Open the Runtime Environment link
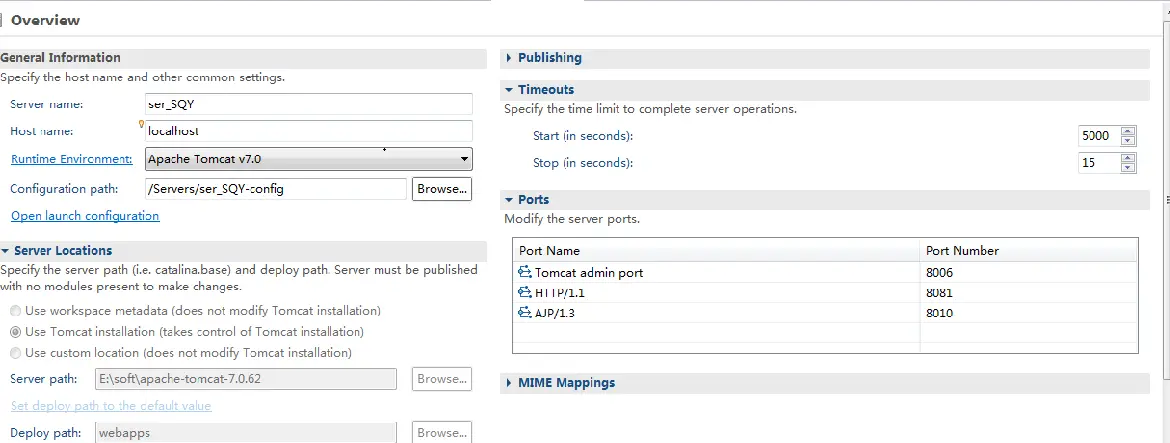The height and width of the screenshot is (443, 1170). [72, 158]
